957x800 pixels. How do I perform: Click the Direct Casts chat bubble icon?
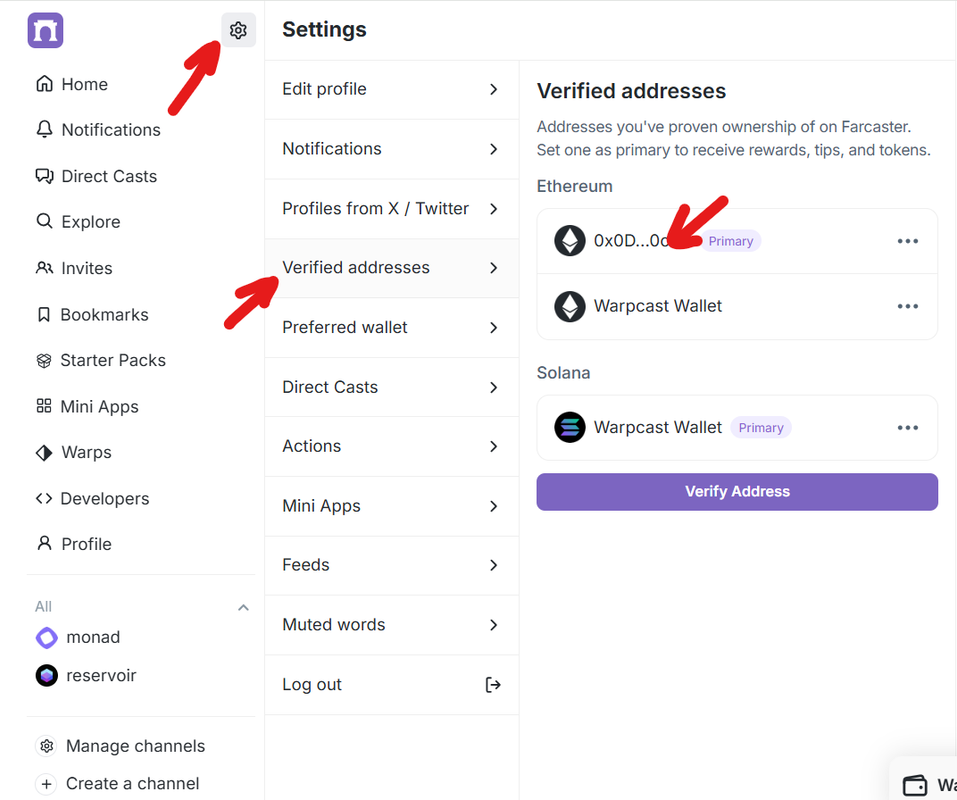coord(44,176)
